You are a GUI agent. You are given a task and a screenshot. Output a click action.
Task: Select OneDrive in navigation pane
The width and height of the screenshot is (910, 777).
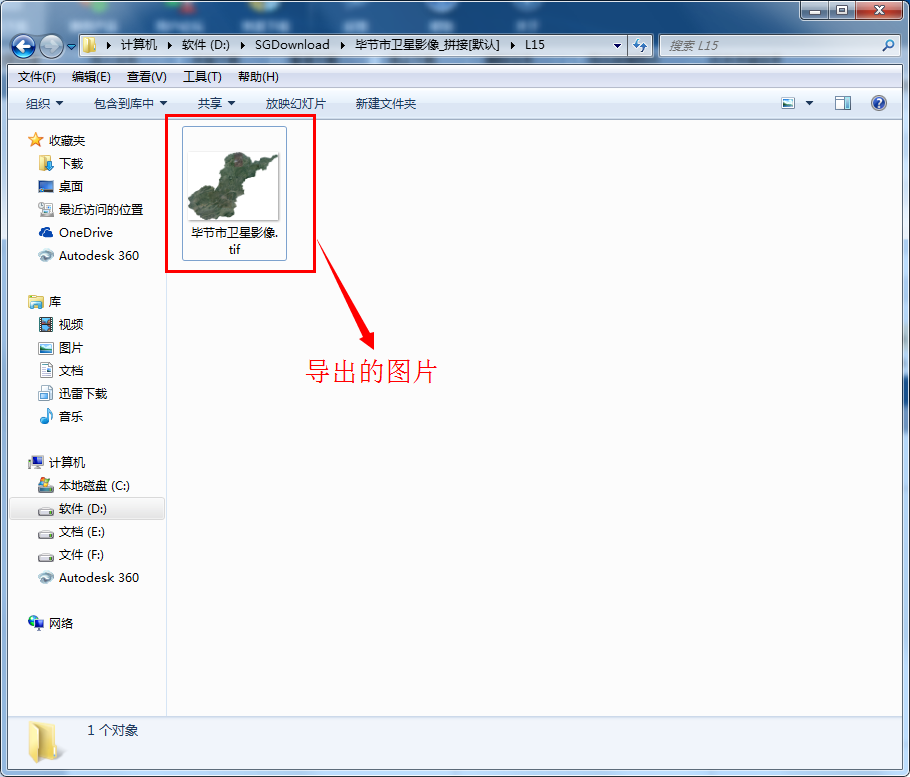point(75,232)
